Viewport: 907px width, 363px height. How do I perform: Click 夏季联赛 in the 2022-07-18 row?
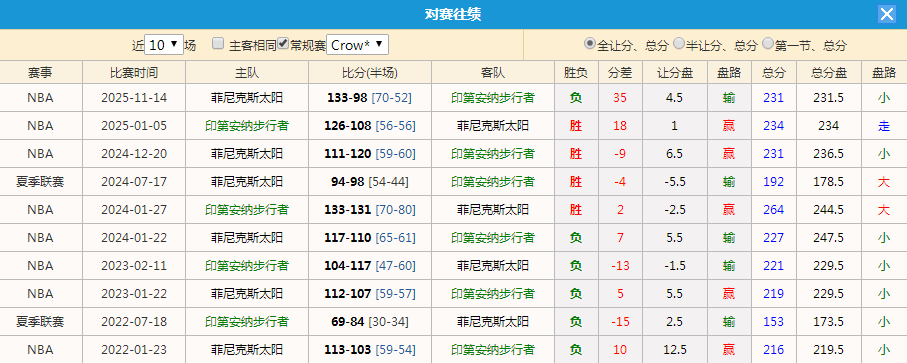tap(40, 321)
